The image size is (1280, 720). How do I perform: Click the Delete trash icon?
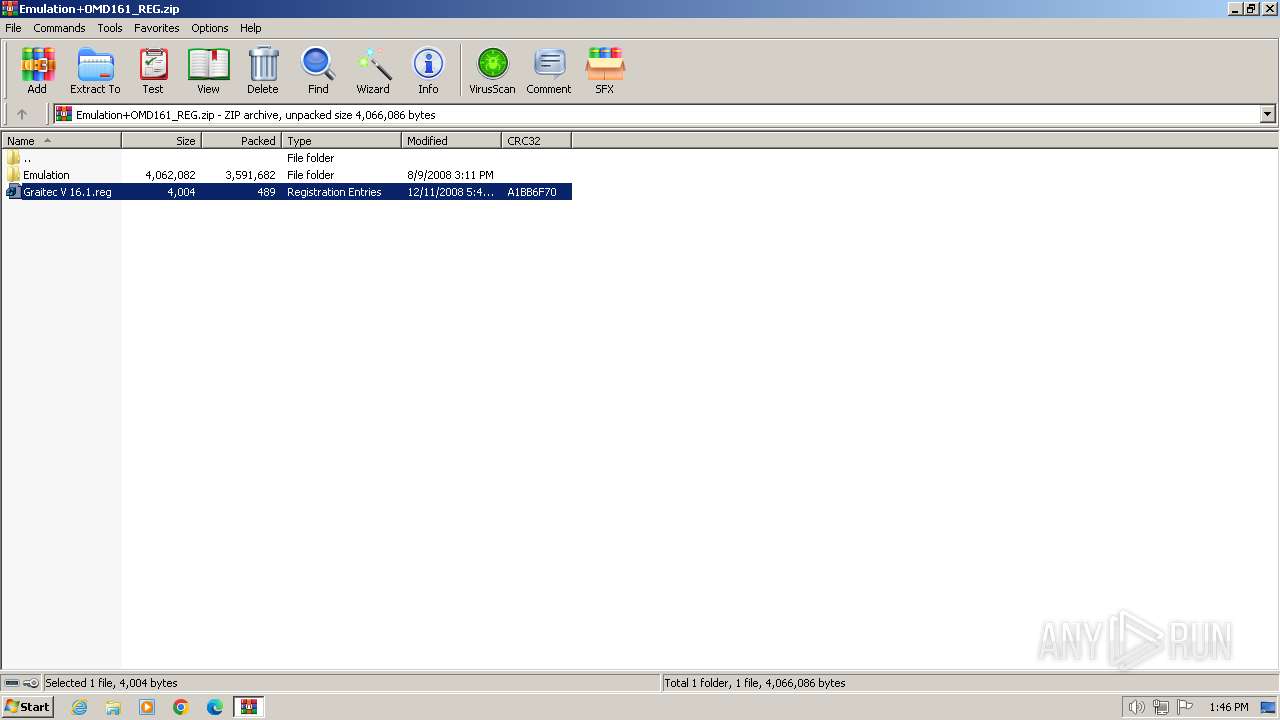263,71
